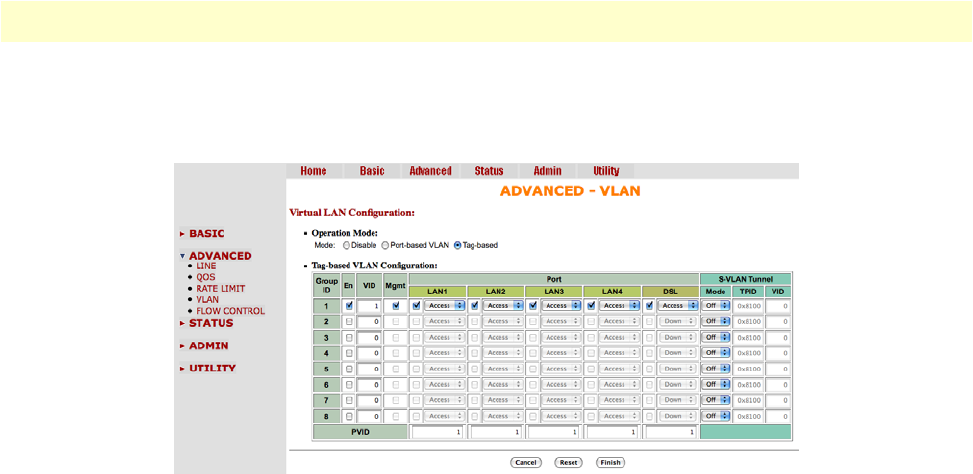Open the QOS sidebar link
Image resolution: width=973 pixels, height=474 pixels.
click(x=206, y=277)
